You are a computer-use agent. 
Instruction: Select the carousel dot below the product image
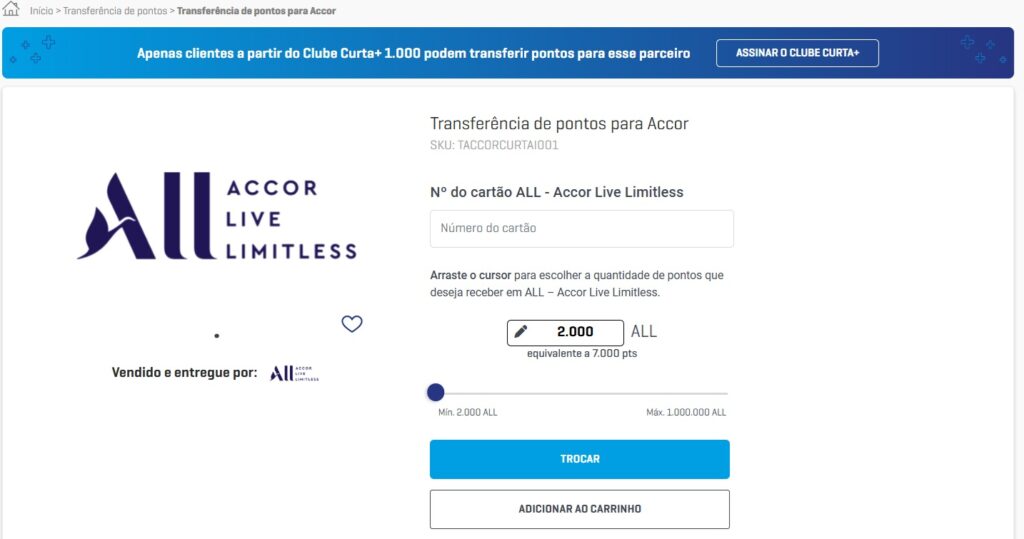pos(217,336)
